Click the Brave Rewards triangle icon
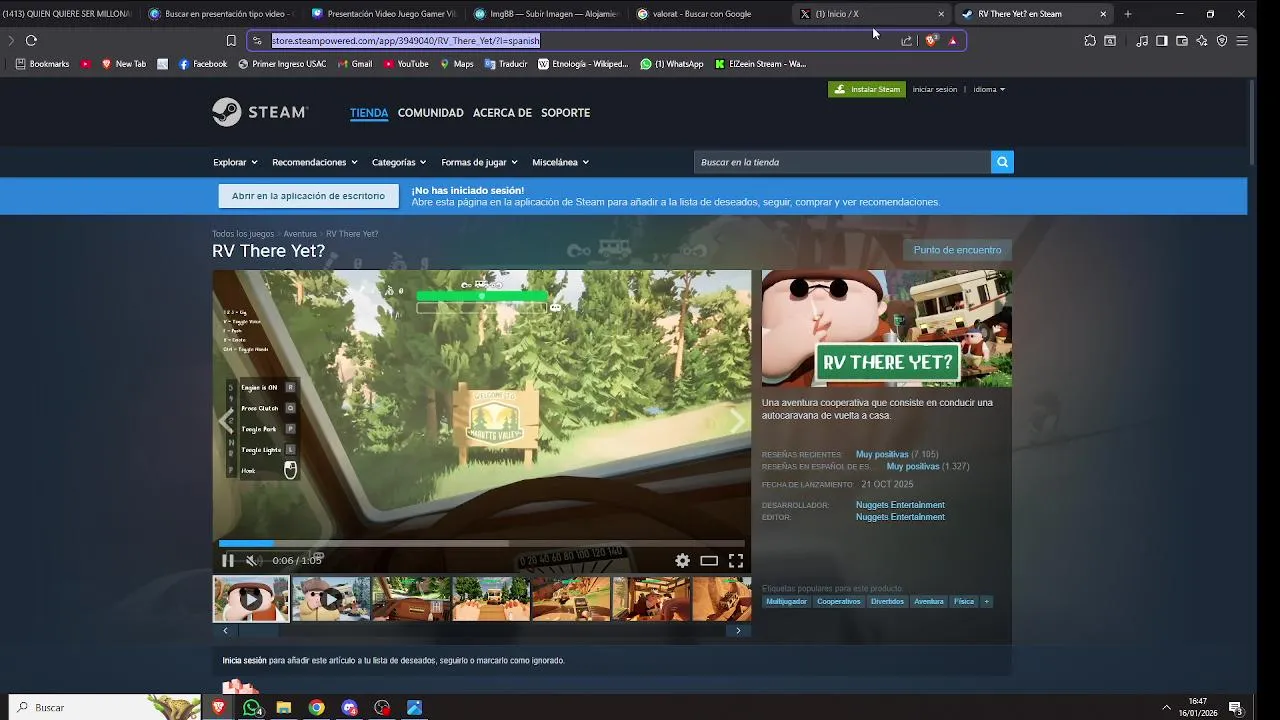Screen dimensions: 1280x720 coord(953,41)
